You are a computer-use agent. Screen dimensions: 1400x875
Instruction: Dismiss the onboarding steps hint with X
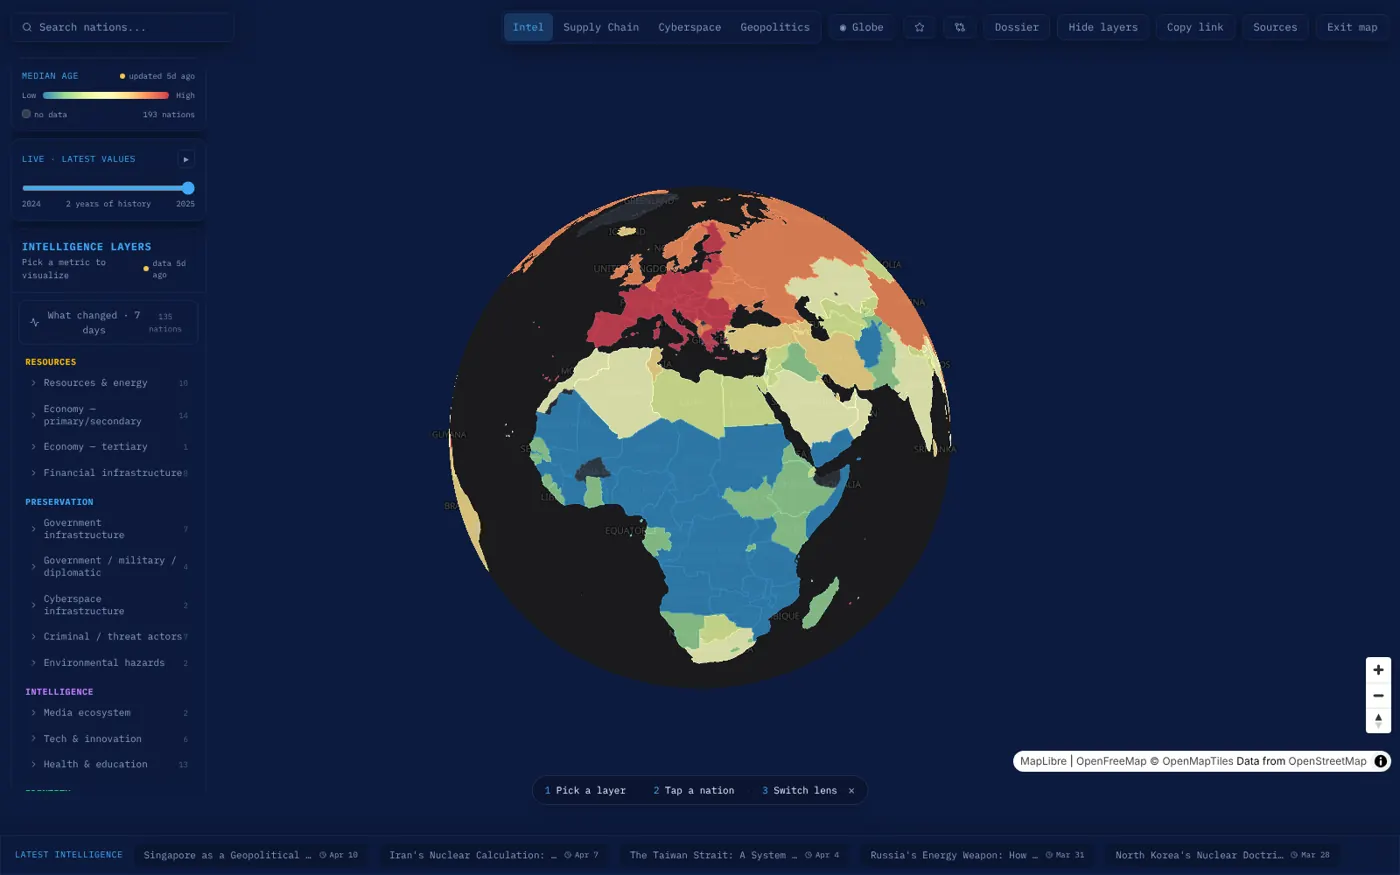pos(851,790)
